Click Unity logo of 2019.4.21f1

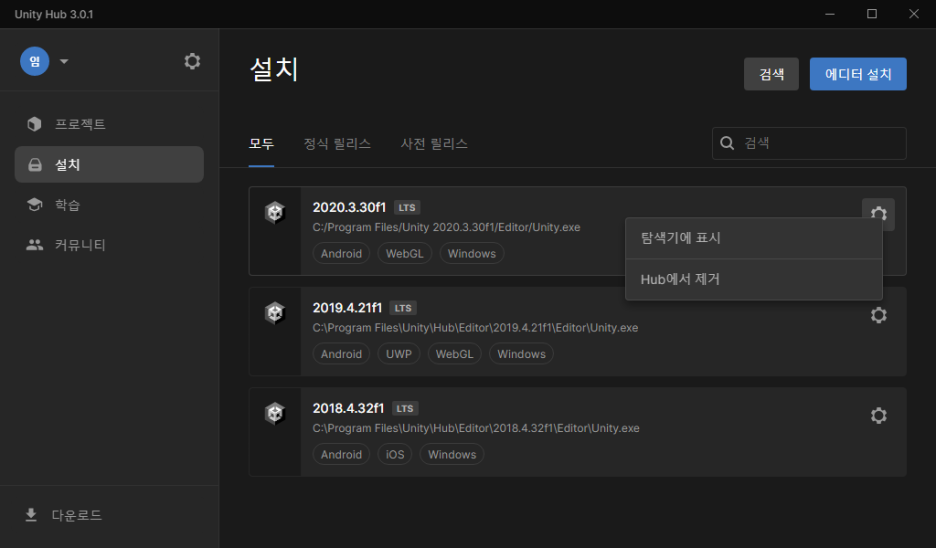click(275, 312)
